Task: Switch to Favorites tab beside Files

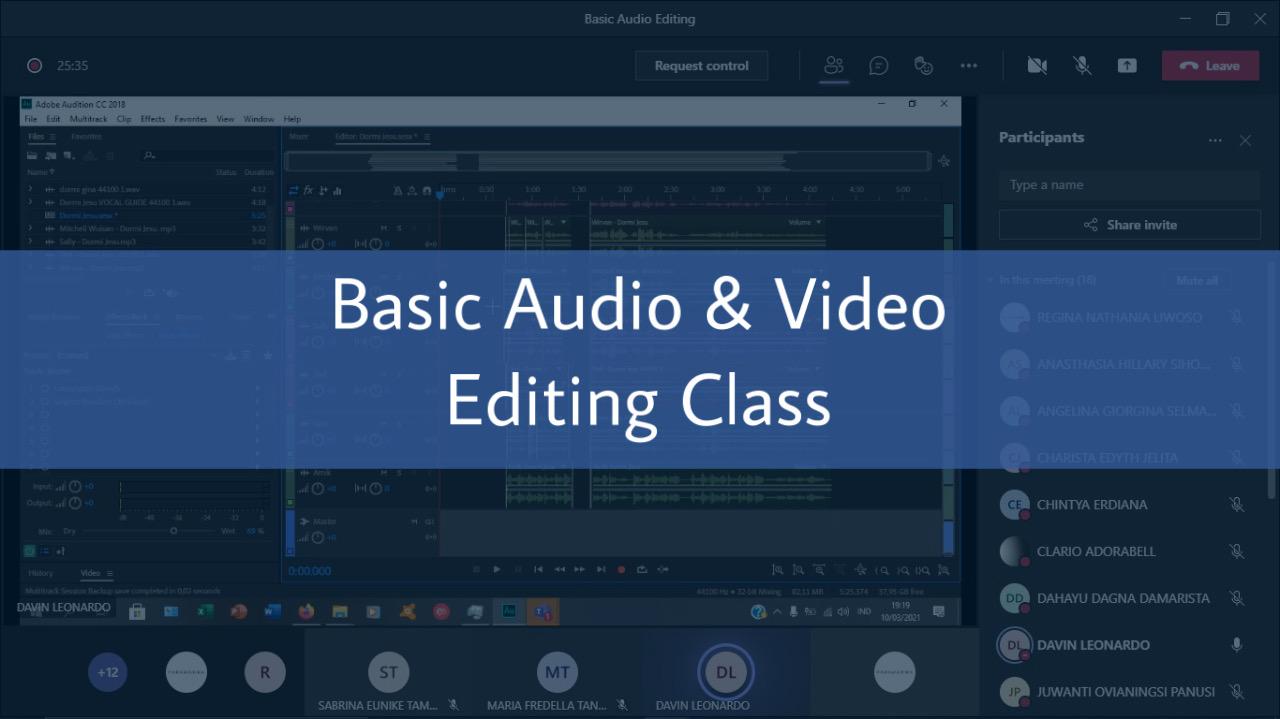Action: click(x=86, y=136)
